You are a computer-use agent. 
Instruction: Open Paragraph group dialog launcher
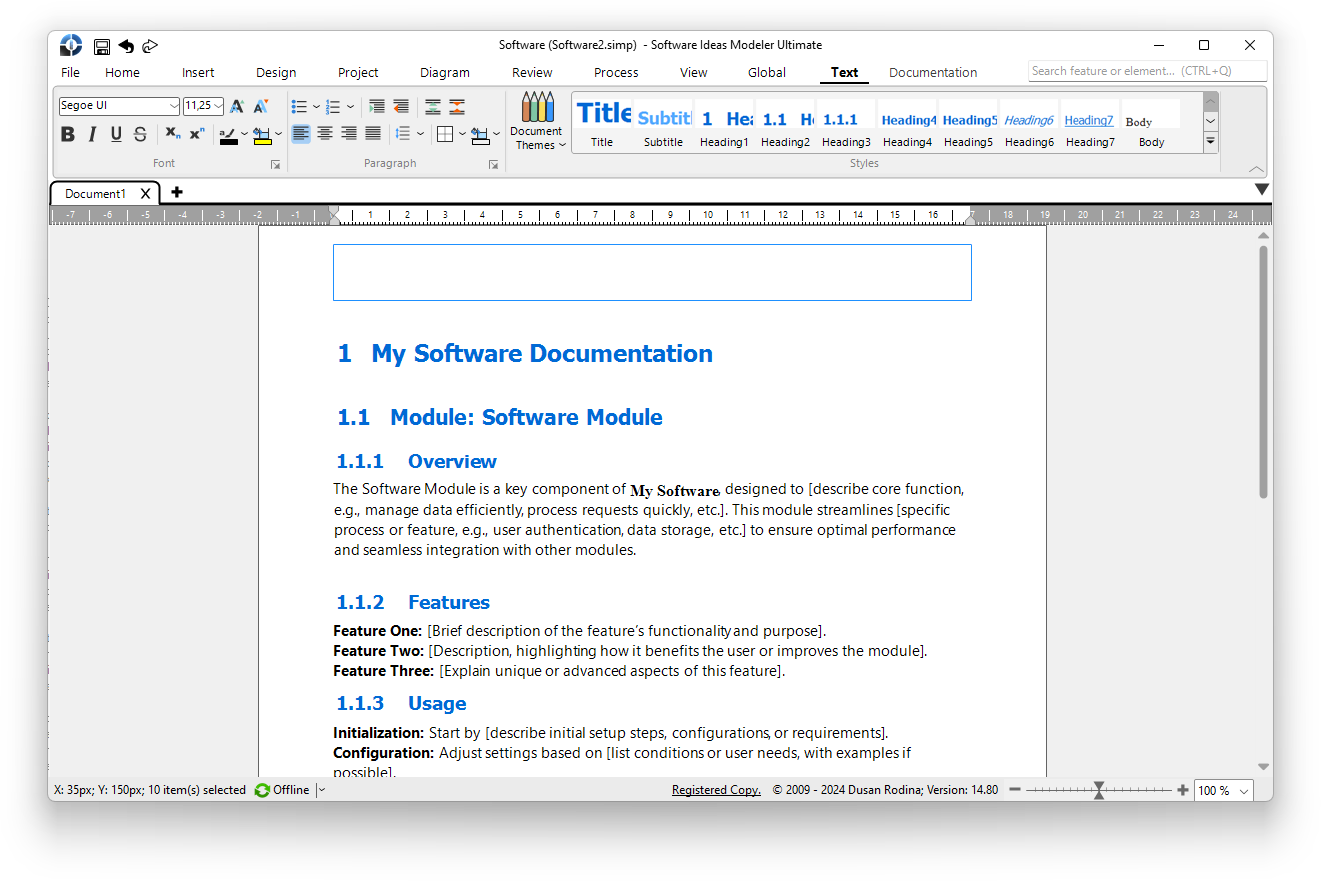pyautogui.click(x=493, y=165)
